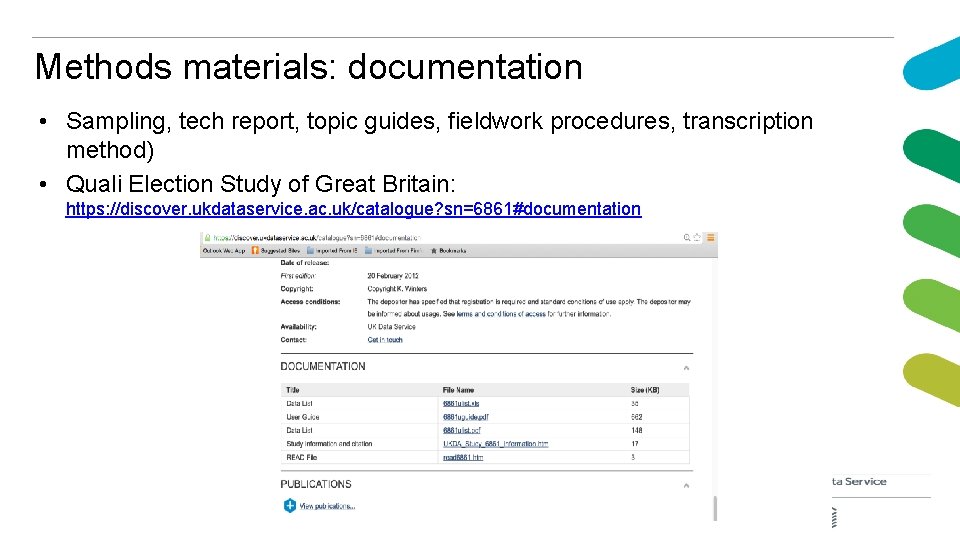Click the blue plus View publications icon
The height and width of the screenshot is (540, 960).
(x=290, y=506)
